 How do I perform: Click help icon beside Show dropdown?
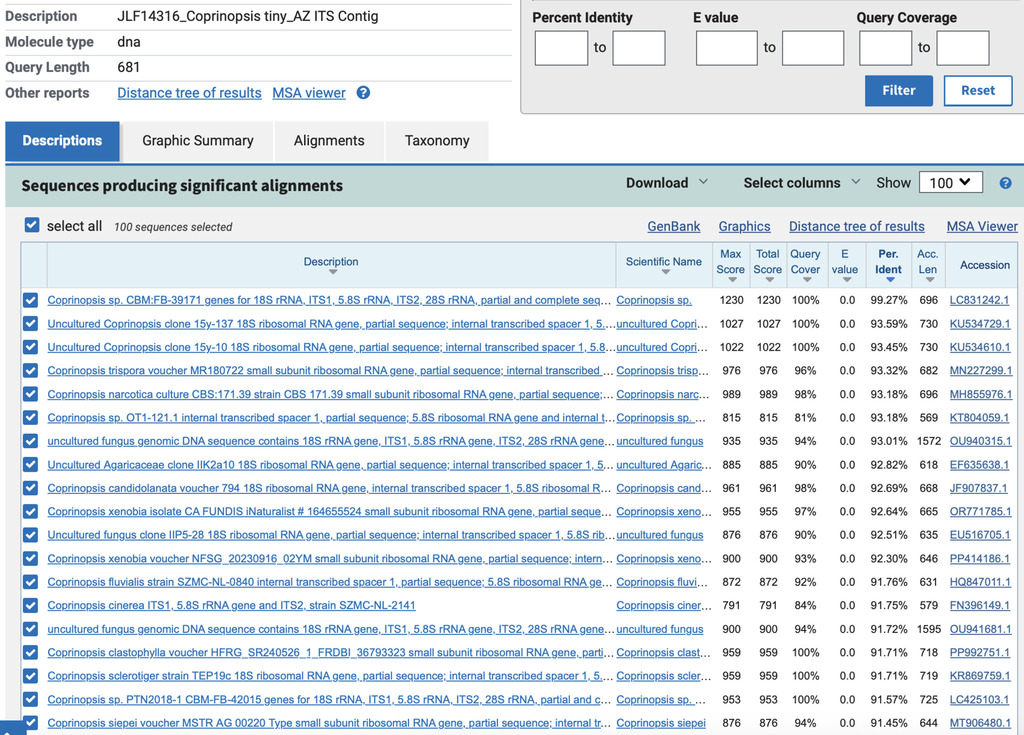1005,184
